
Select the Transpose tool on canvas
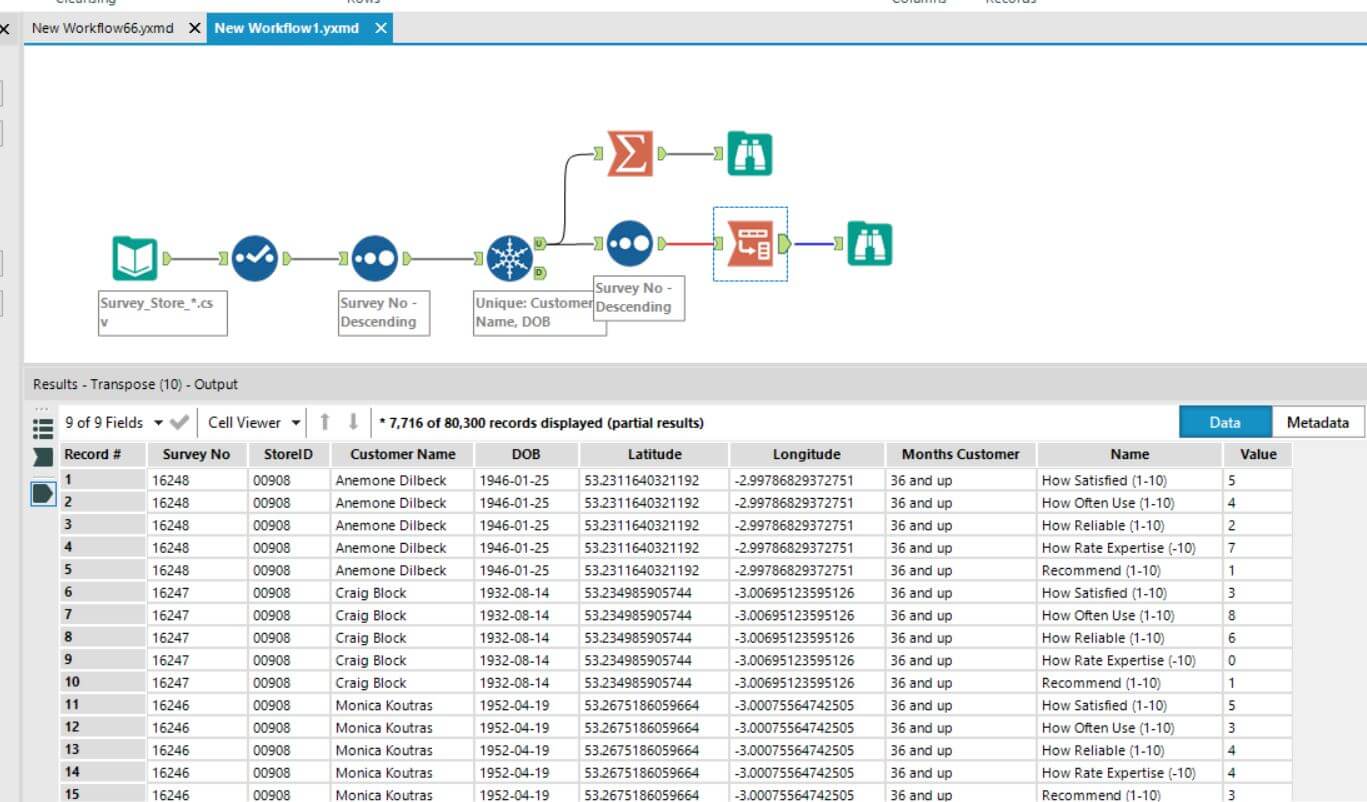(749, 244)
